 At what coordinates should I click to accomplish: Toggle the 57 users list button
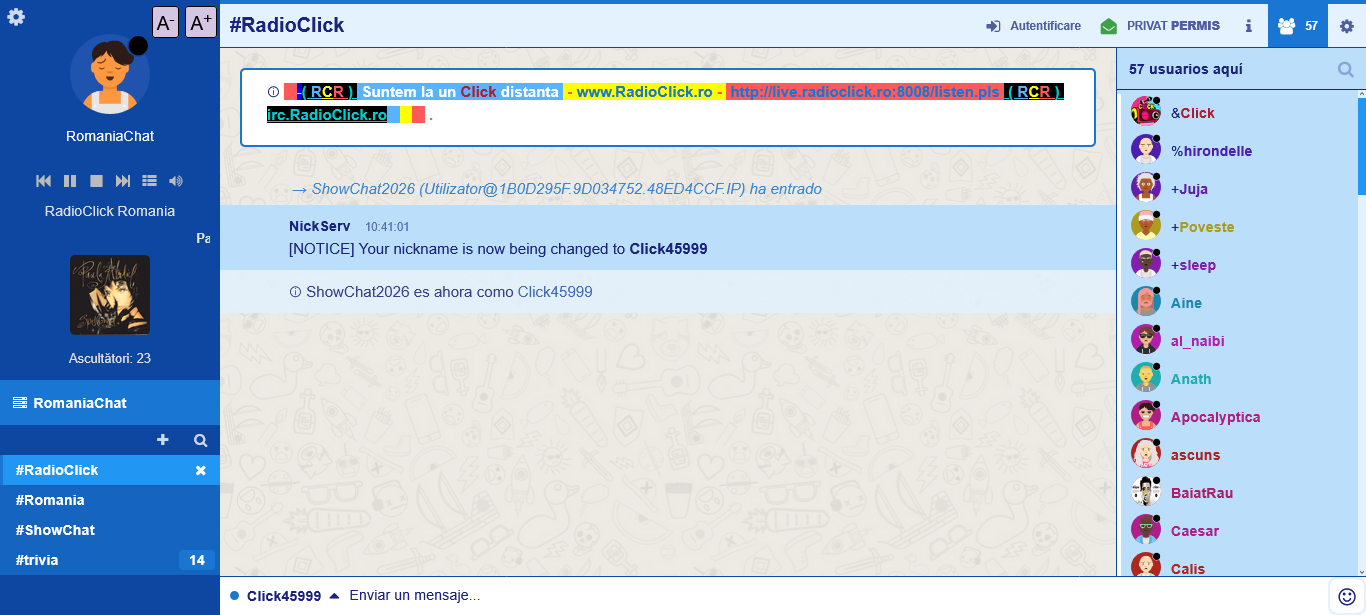(x=1298, y=26)
